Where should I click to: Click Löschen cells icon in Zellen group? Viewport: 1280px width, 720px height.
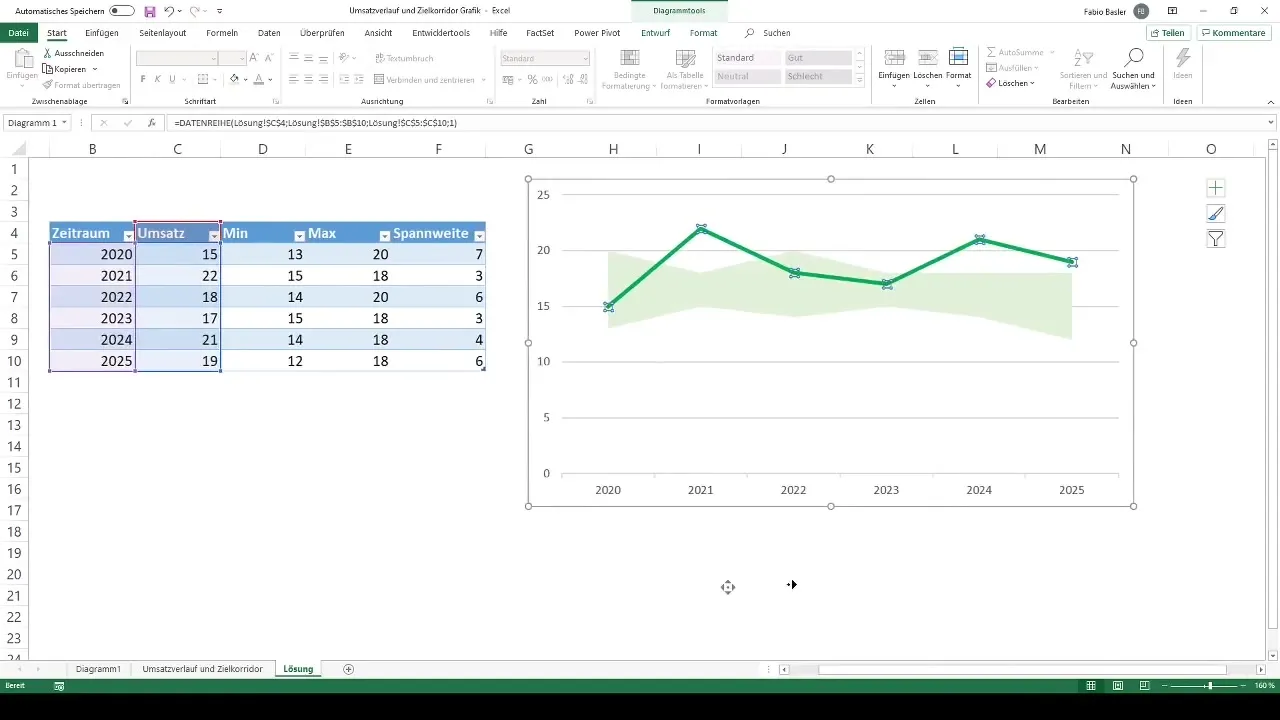click(927, 57)
